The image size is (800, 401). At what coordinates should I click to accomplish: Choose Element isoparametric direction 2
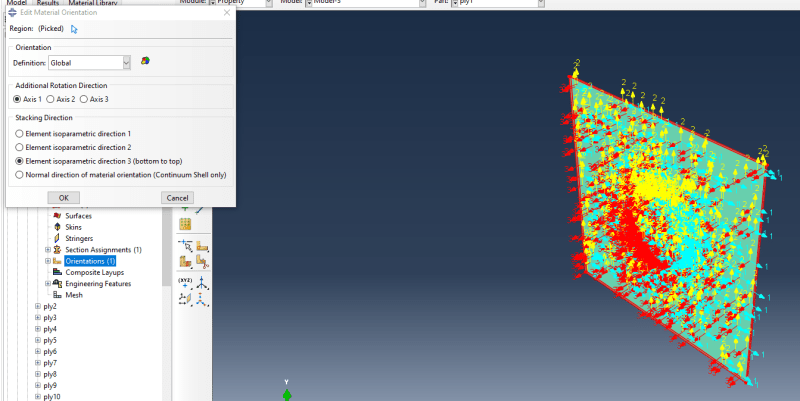pyautogui.click(x=19, y=147)
